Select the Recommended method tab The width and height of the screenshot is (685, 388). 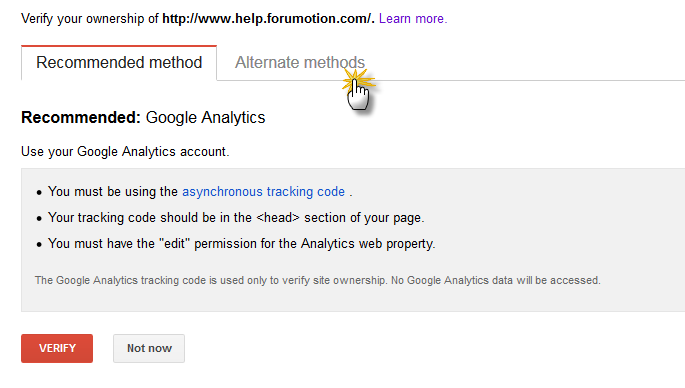point(119,62)
